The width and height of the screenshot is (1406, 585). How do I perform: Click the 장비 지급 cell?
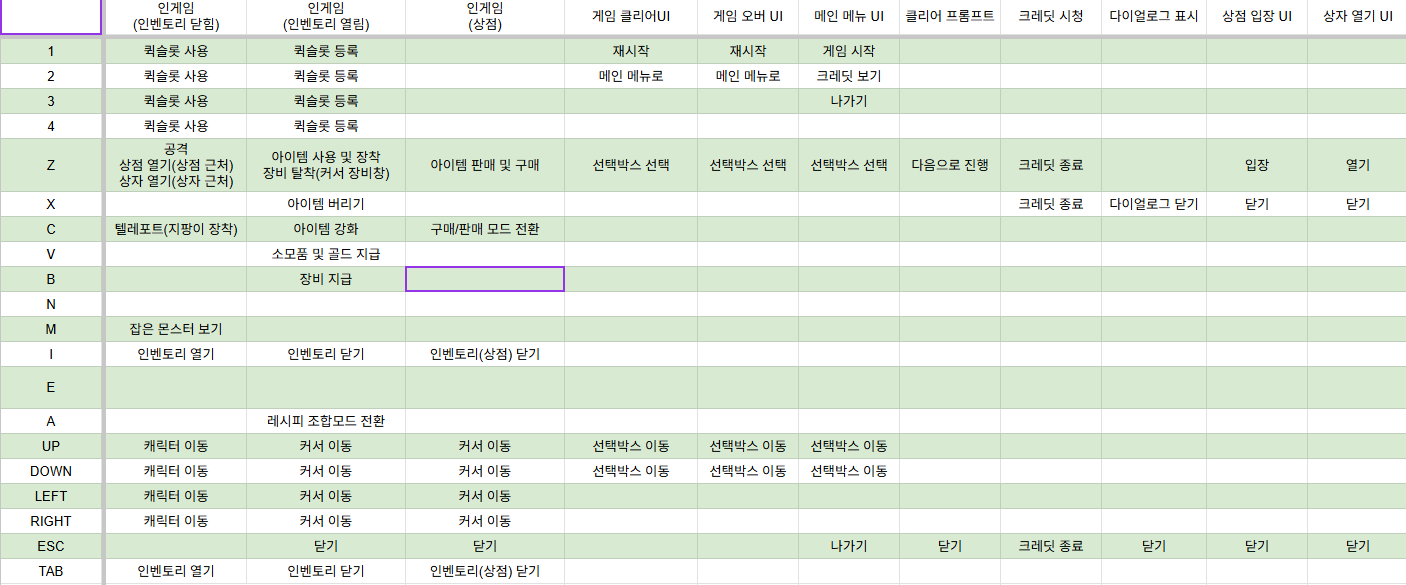coord(326,279)
